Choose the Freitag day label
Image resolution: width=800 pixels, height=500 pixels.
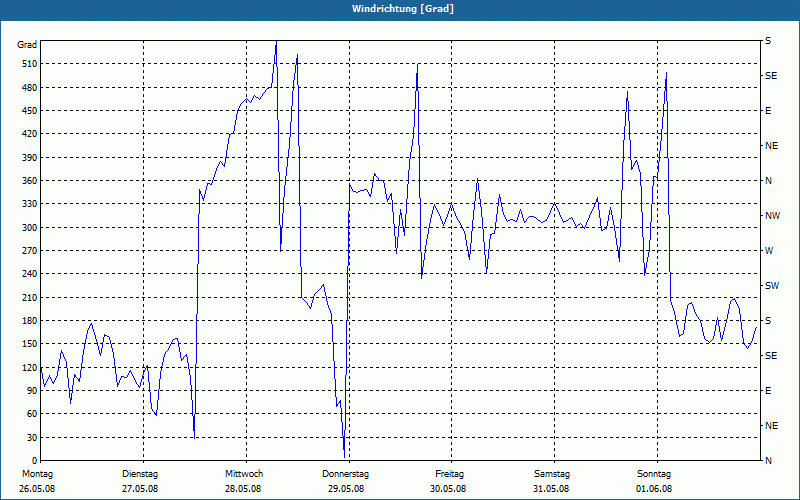pos(449,474)
